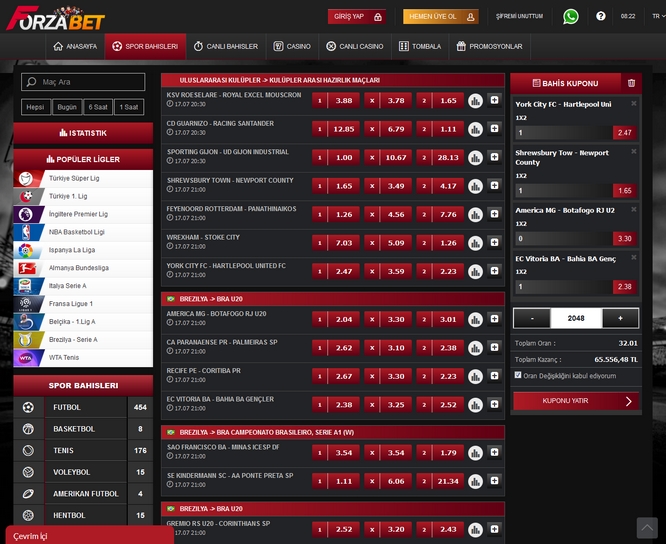The image size is (666, 544).
Task: Open statistics icon for KSV Roeselare match
Action: tap(475, 101)
